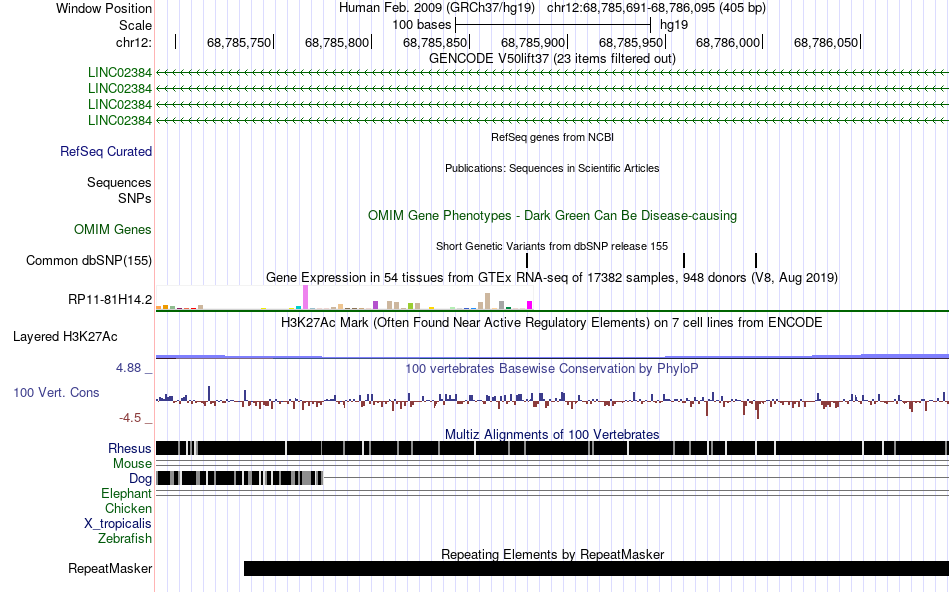
Task: Click the leftmost dbSNP variant tick mark
Action: pyautogui.click(x=527, y=261)
